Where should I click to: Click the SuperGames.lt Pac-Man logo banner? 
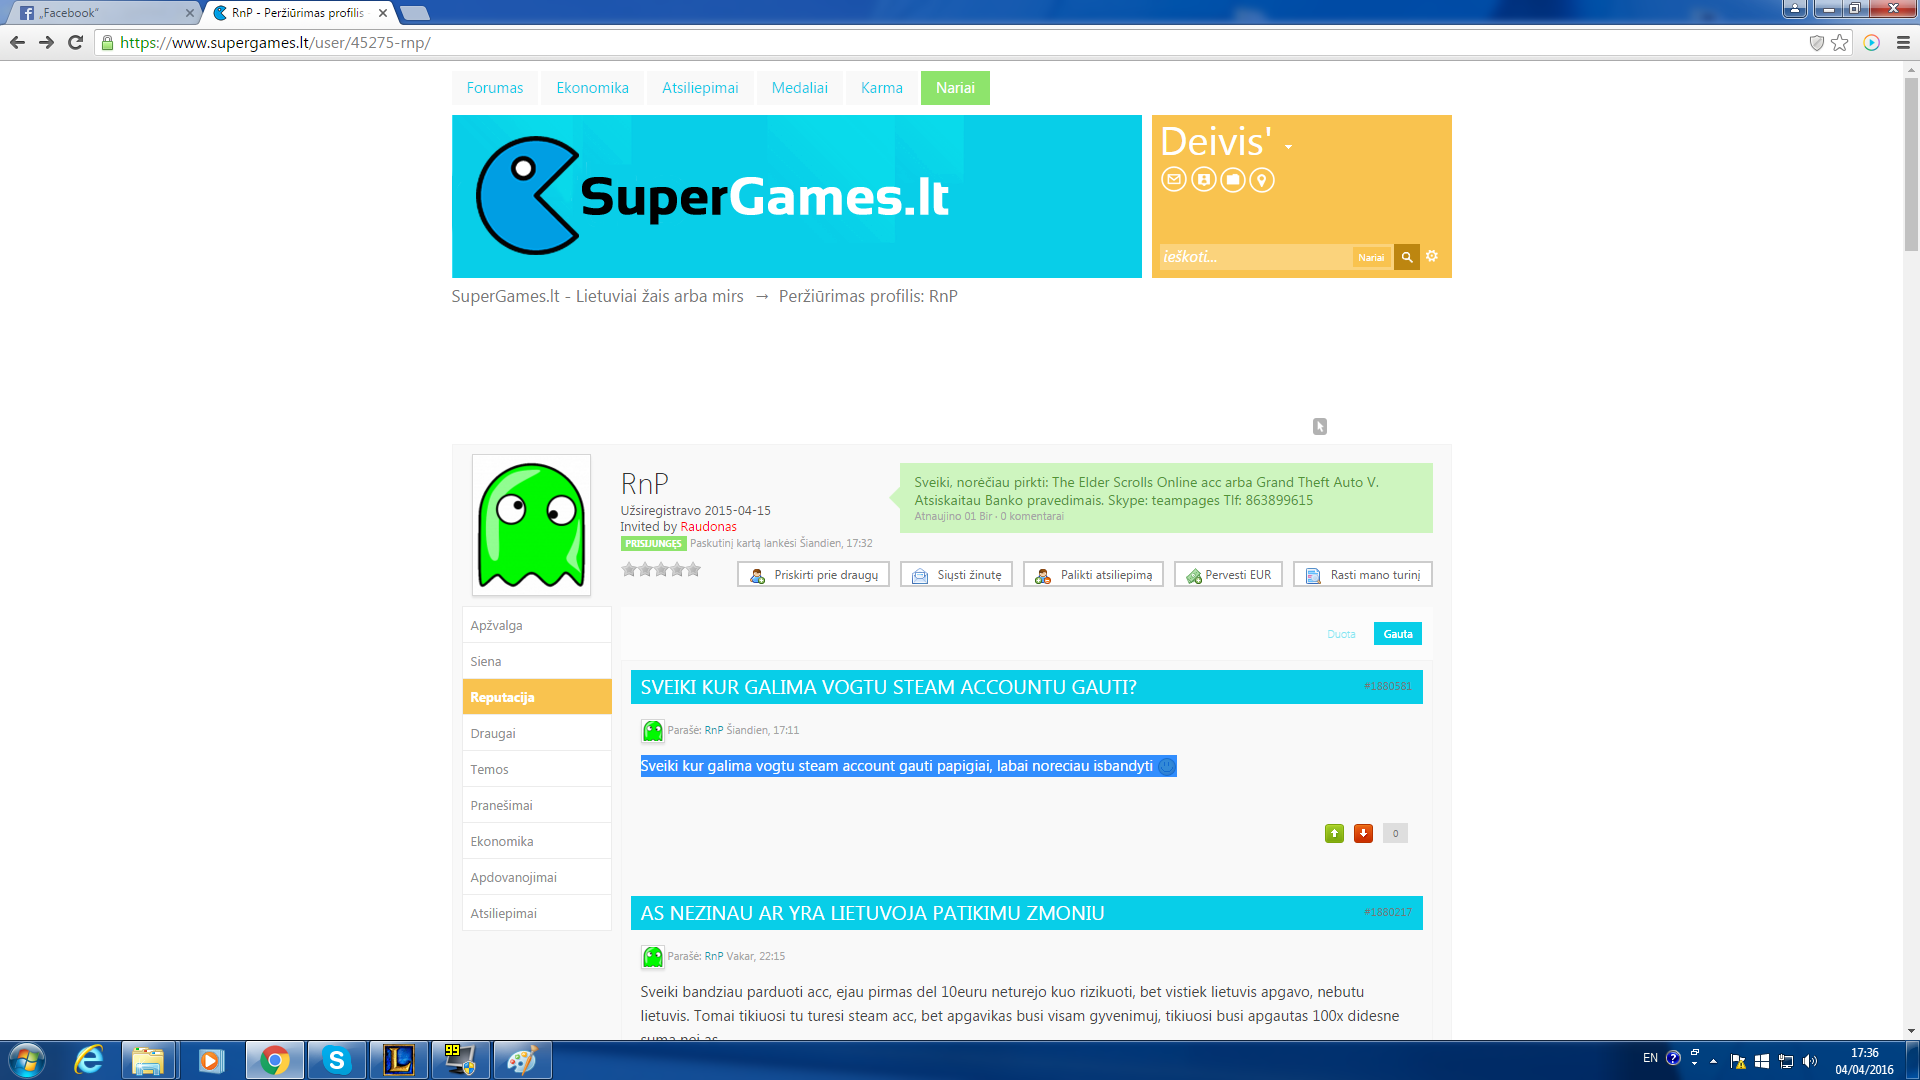tap(796, 196)
